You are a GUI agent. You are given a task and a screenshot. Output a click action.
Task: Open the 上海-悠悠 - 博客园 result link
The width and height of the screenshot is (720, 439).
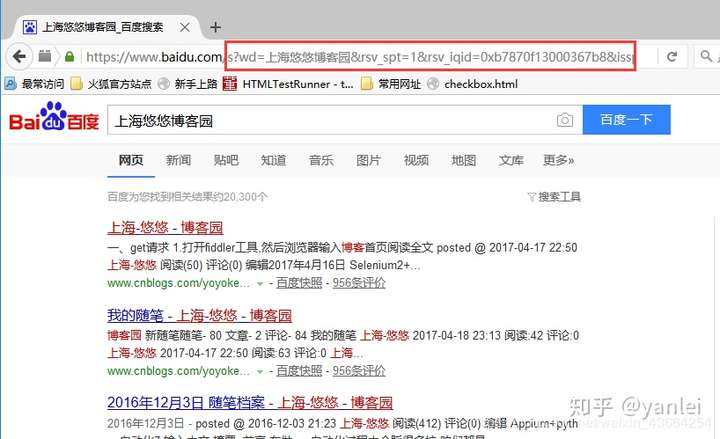click(165, 227)
